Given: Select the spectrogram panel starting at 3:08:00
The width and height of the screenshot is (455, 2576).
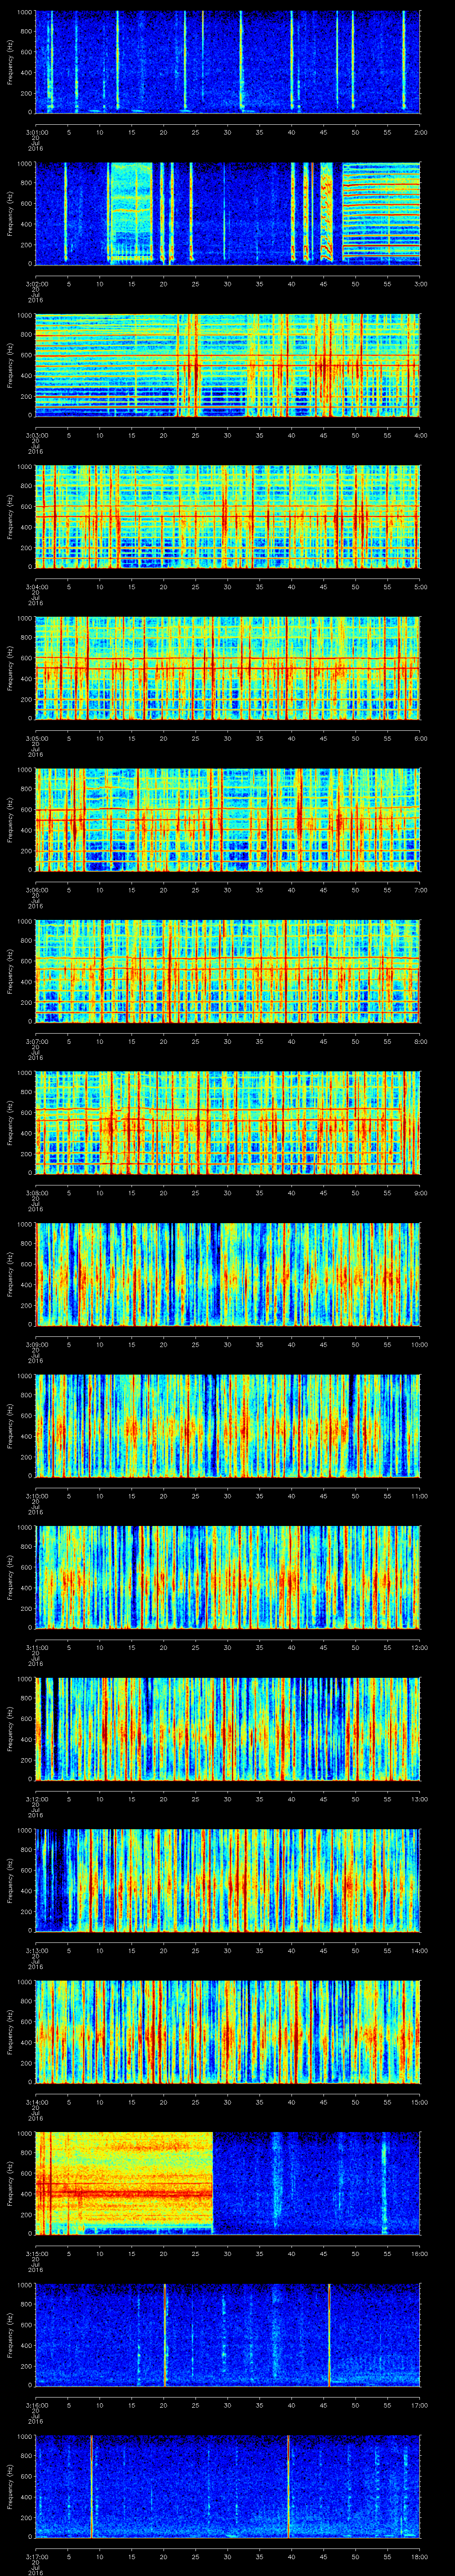Looking at the screenshot, I should pos(228,1122).
